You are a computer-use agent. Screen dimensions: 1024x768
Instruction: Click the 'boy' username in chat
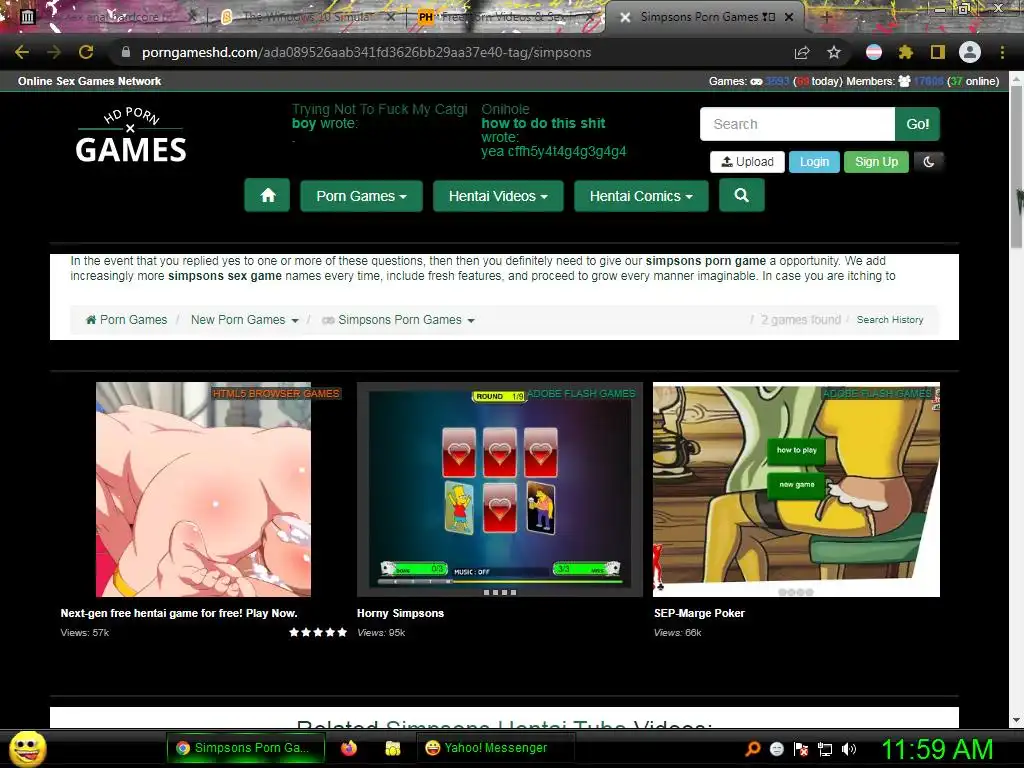tap(304, 123)
